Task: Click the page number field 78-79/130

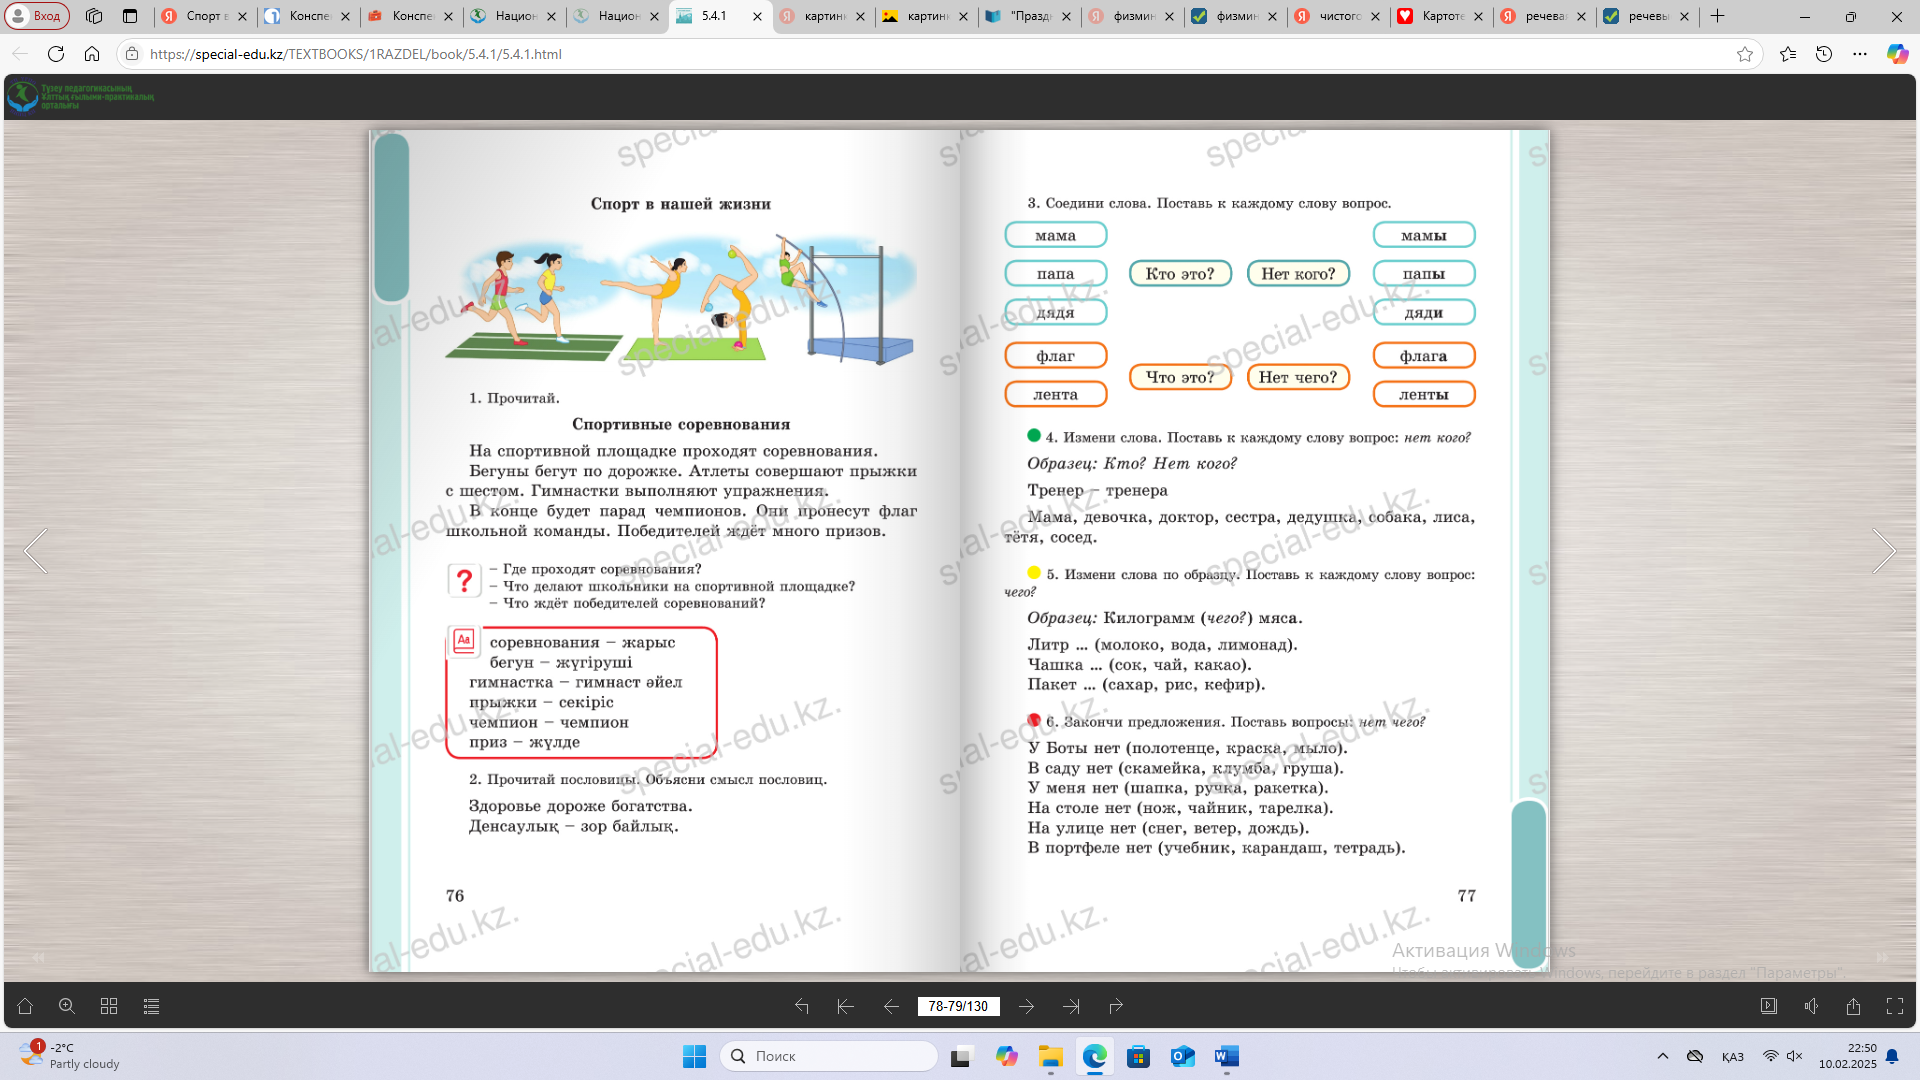Action: point(958,1006)
